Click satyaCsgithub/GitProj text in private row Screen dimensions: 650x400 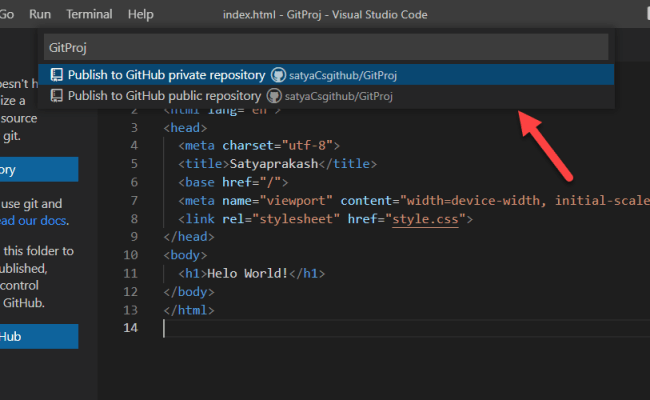click(343, 75)
